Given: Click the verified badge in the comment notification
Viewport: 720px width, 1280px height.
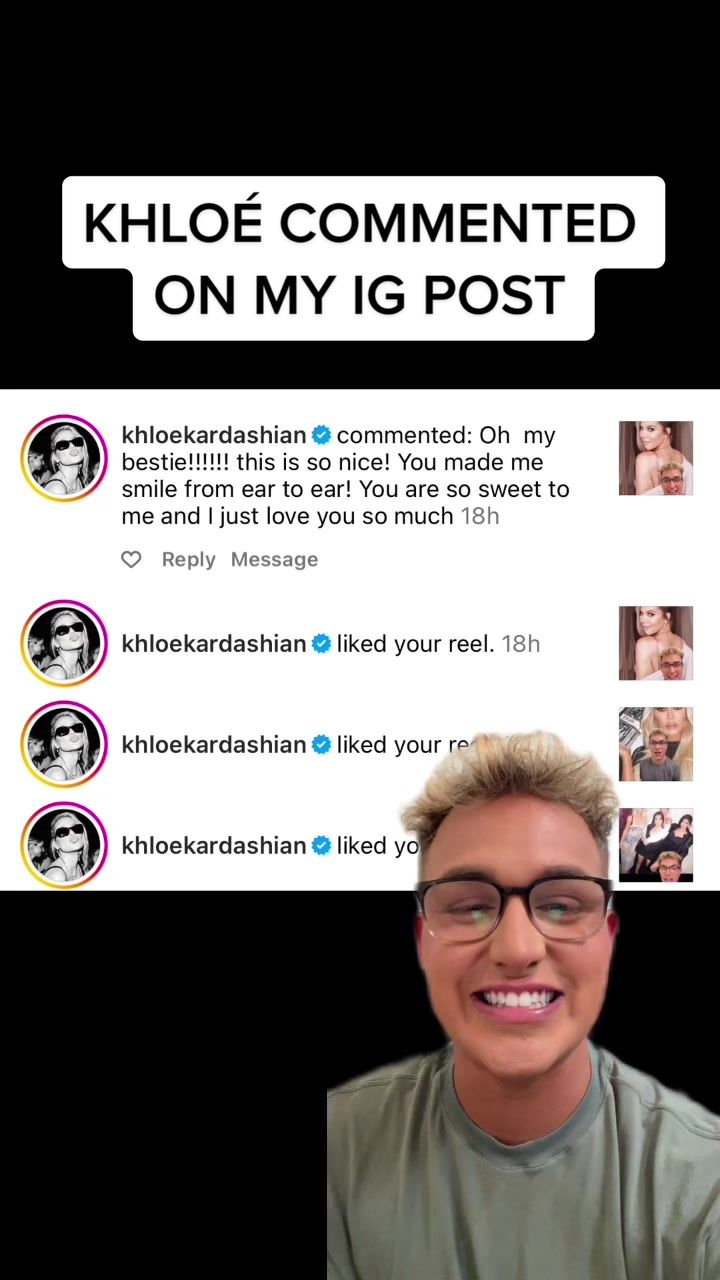Looking at the screenshot, I should (321, 435).
